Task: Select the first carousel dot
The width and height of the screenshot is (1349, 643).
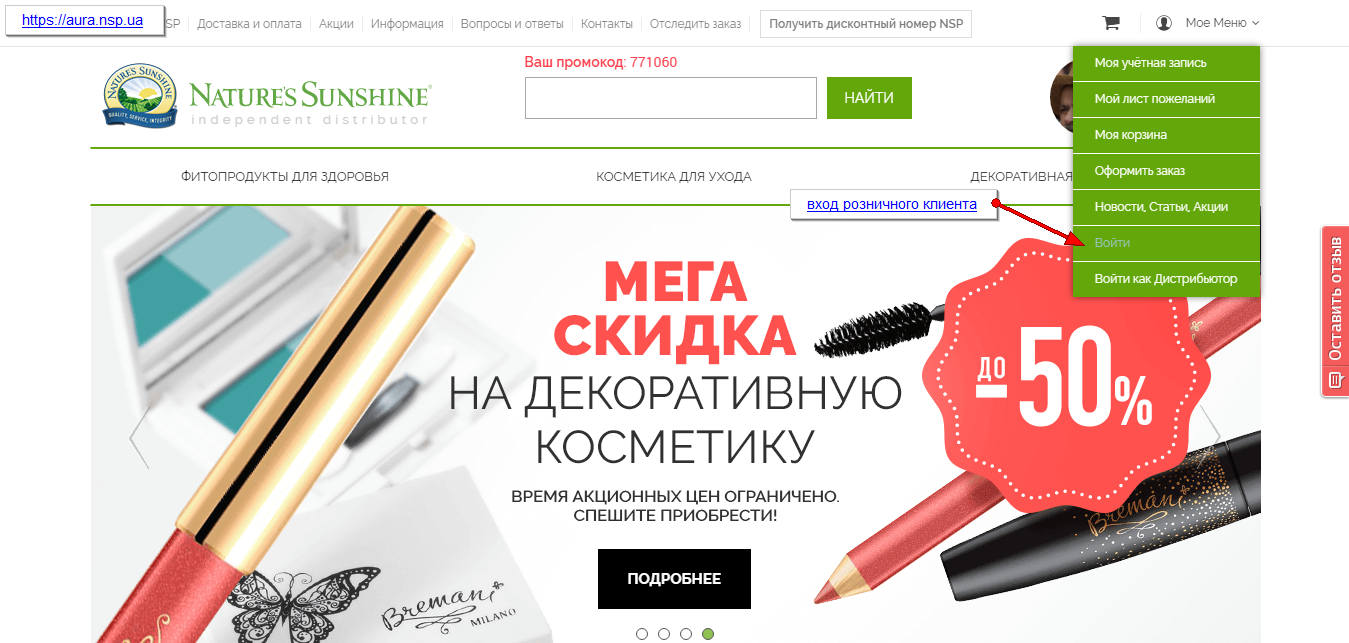Action: coord(642,634)
